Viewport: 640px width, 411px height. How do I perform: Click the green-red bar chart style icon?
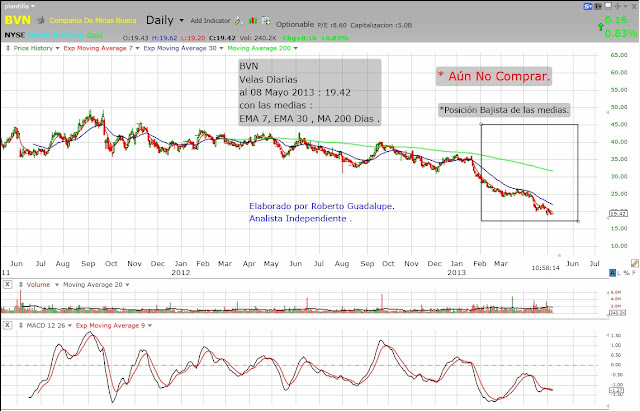pos(253,20)
